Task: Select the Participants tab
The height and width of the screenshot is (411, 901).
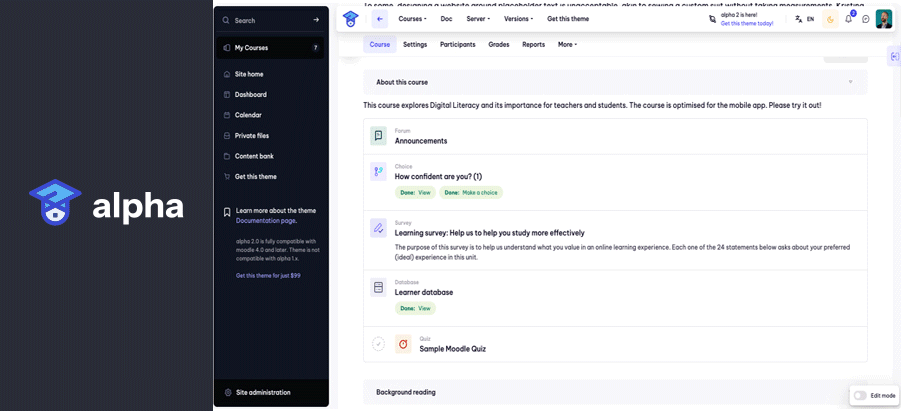Action: [x=457, y=44]
